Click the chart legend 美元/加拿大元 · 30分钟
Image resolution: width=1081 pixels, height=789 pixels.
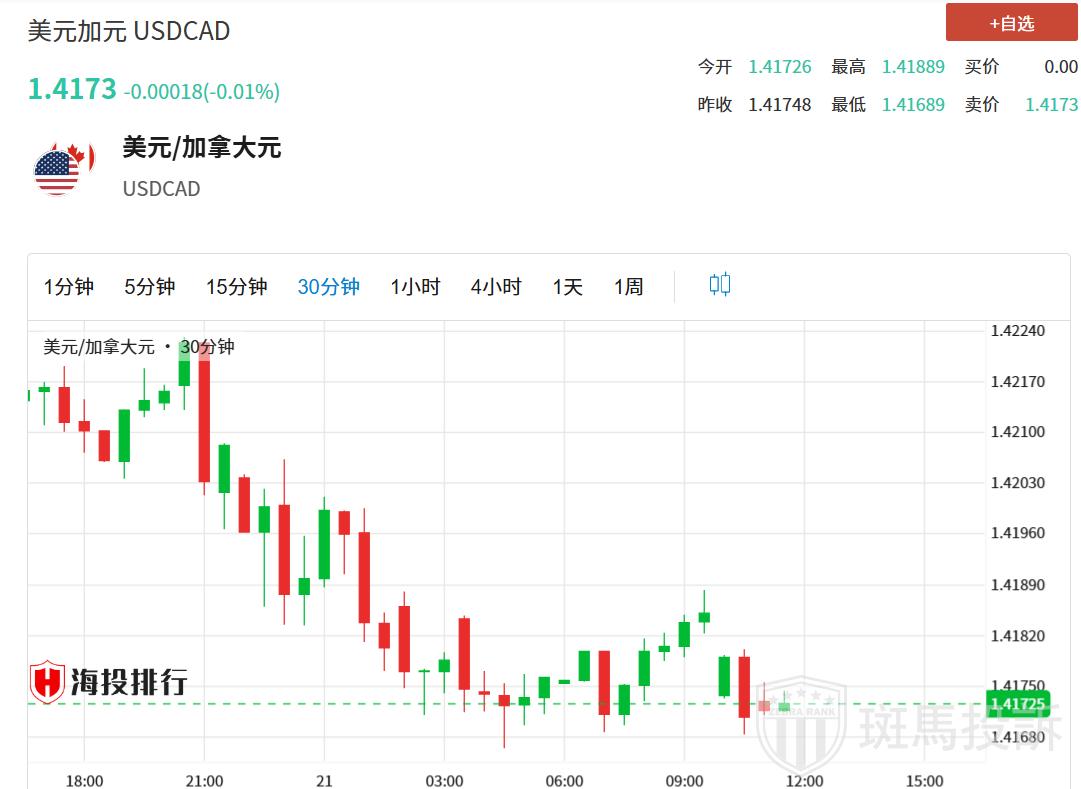click(x=139, y=347)
